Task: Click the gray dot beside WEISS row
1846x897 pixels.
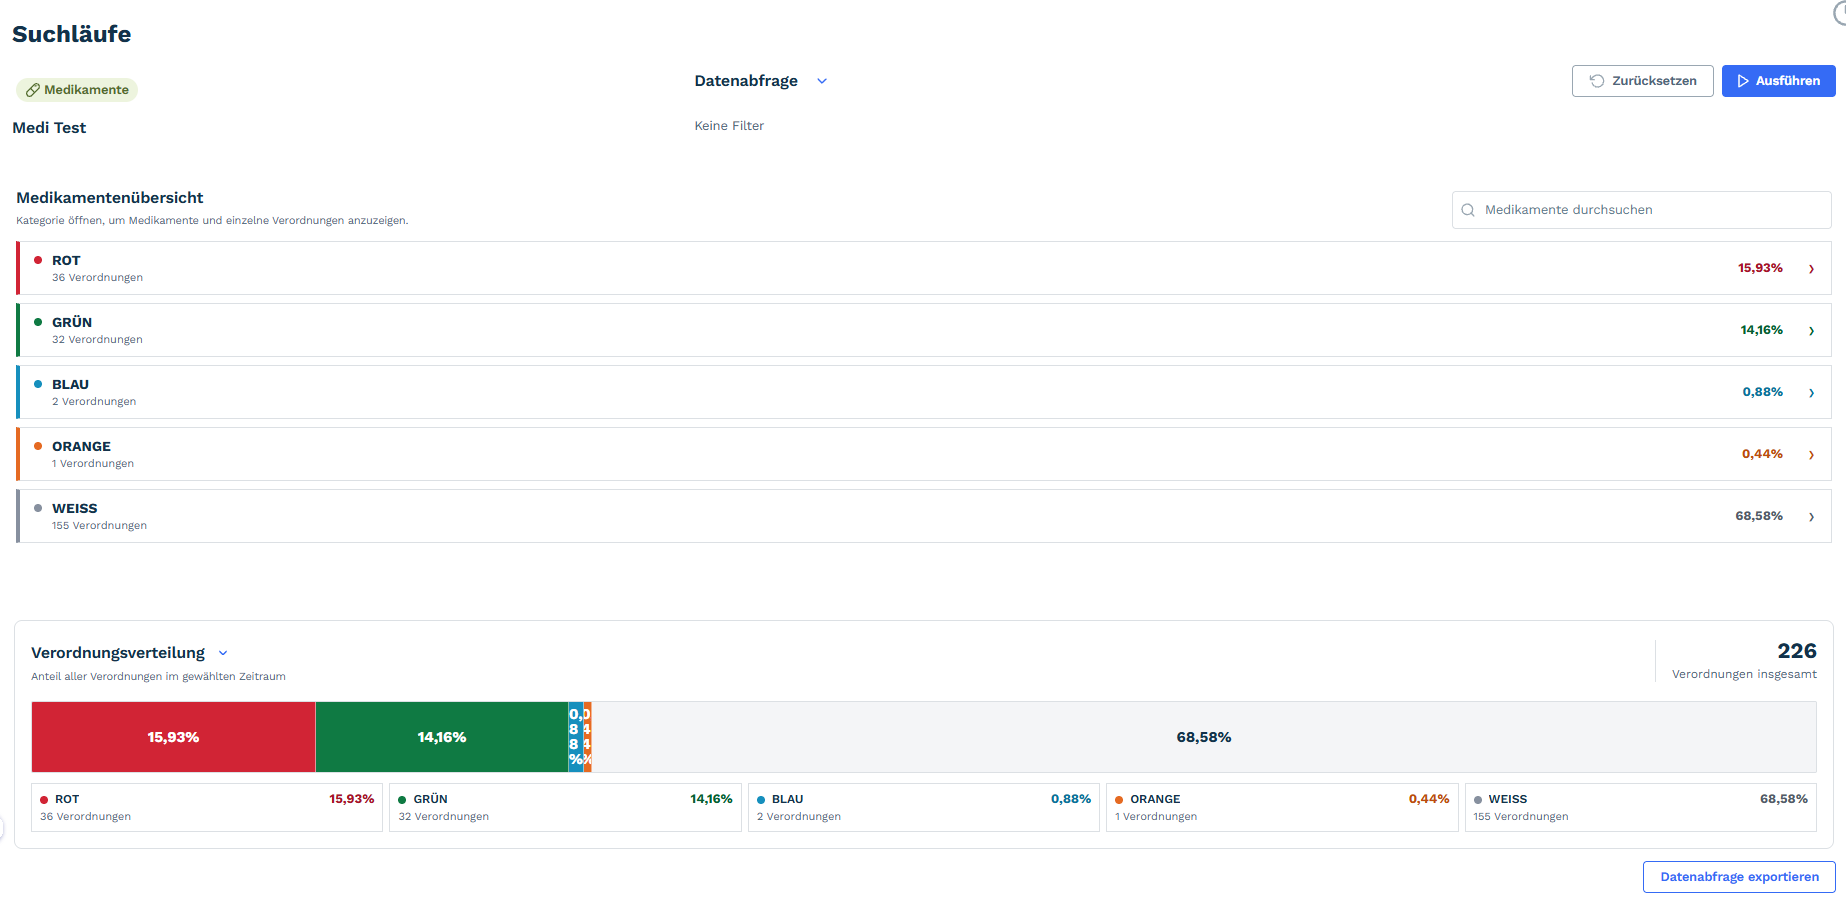Action: click(x=38, y=508)
